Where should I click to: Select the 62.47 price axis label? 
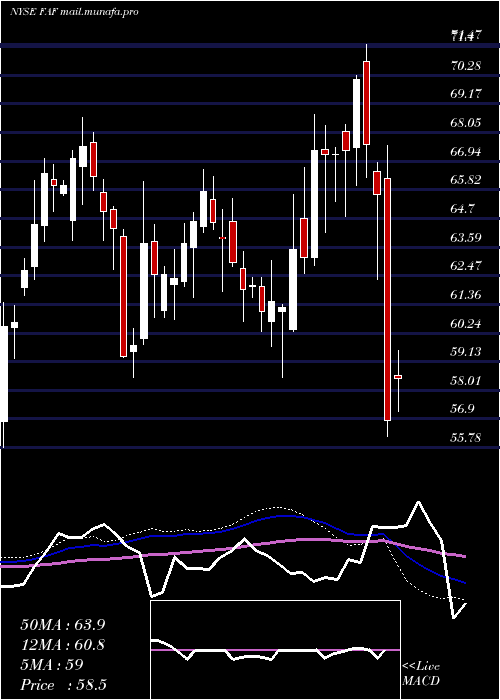[466, 266]
